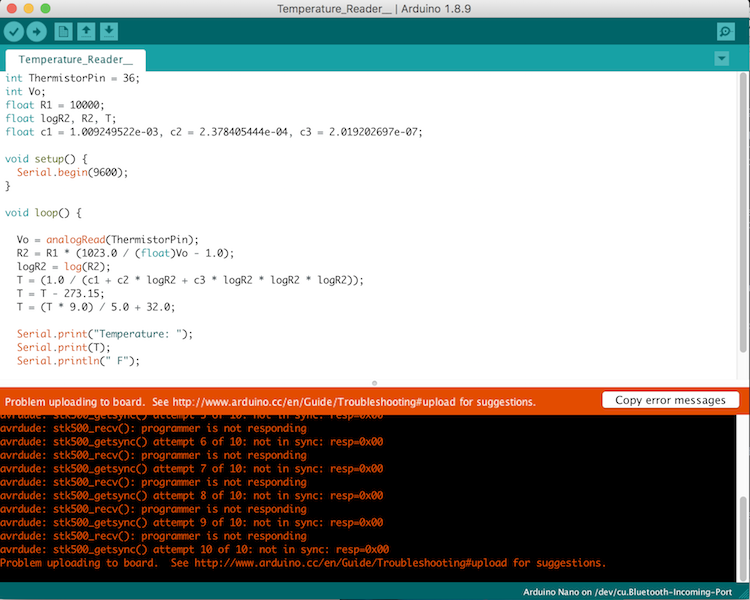This screenshot has height=600, width=750.
Task: Click the orange 'Problem uploading to board' status message
Action: pos(270,402)
